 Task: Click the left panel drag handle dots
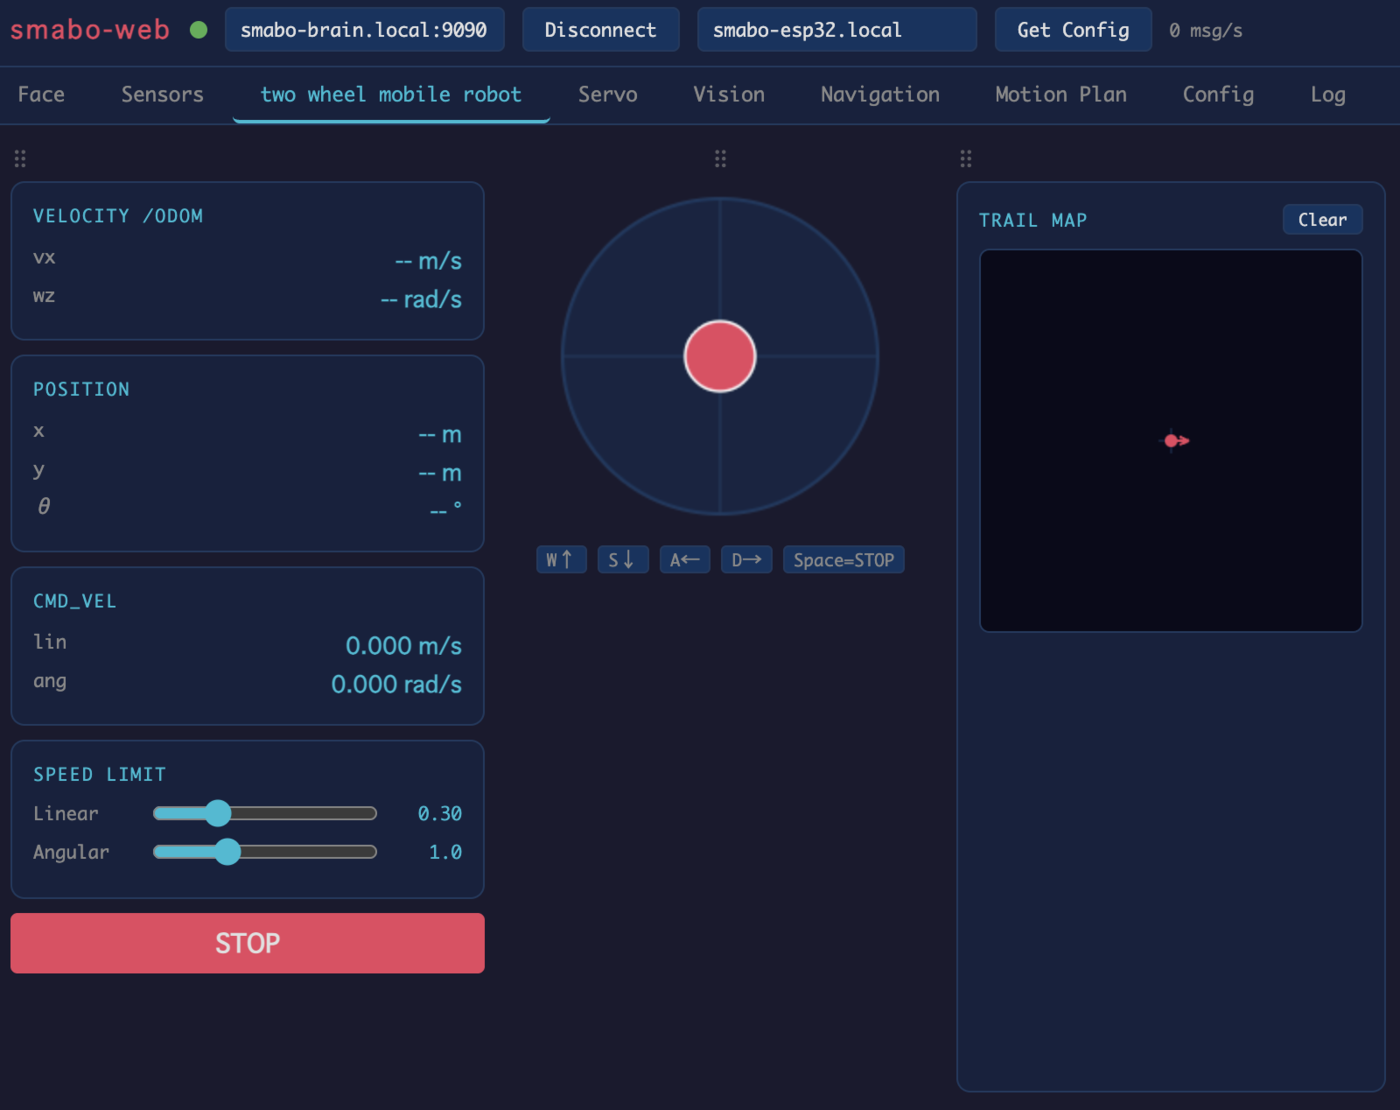20,159
